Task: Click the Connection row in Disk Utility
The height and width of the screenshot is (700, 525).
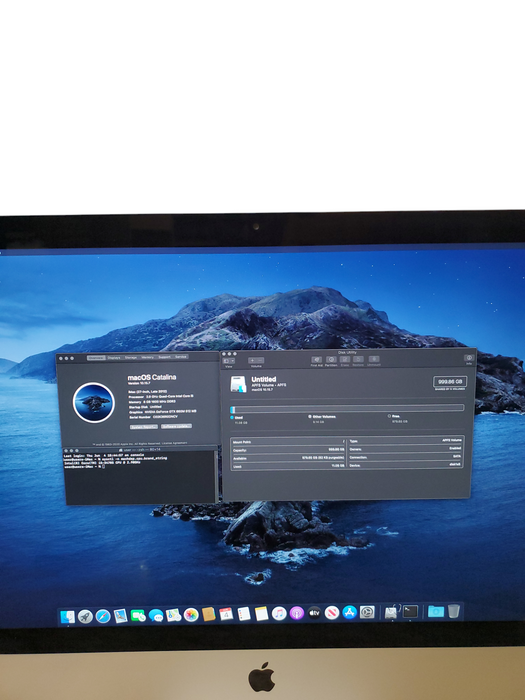Action: (405, 457)
